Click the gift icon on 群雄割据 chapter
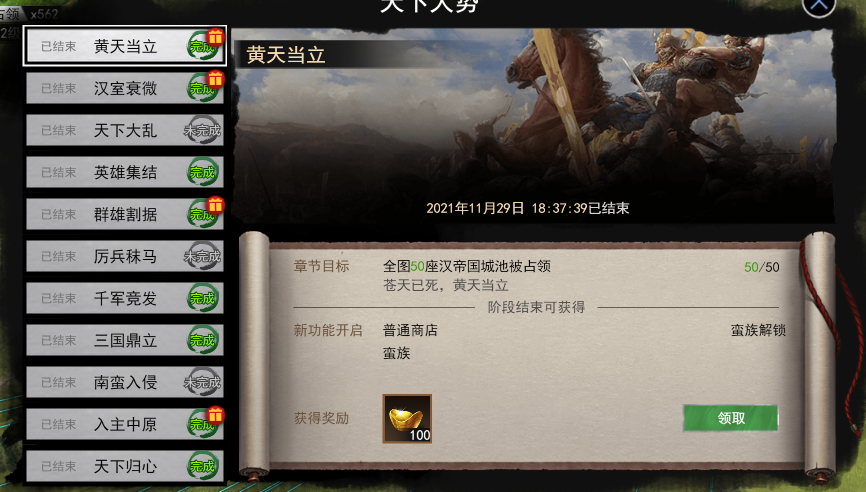Image resolution: width=866 pixels, height=492 pixels. 215,205
